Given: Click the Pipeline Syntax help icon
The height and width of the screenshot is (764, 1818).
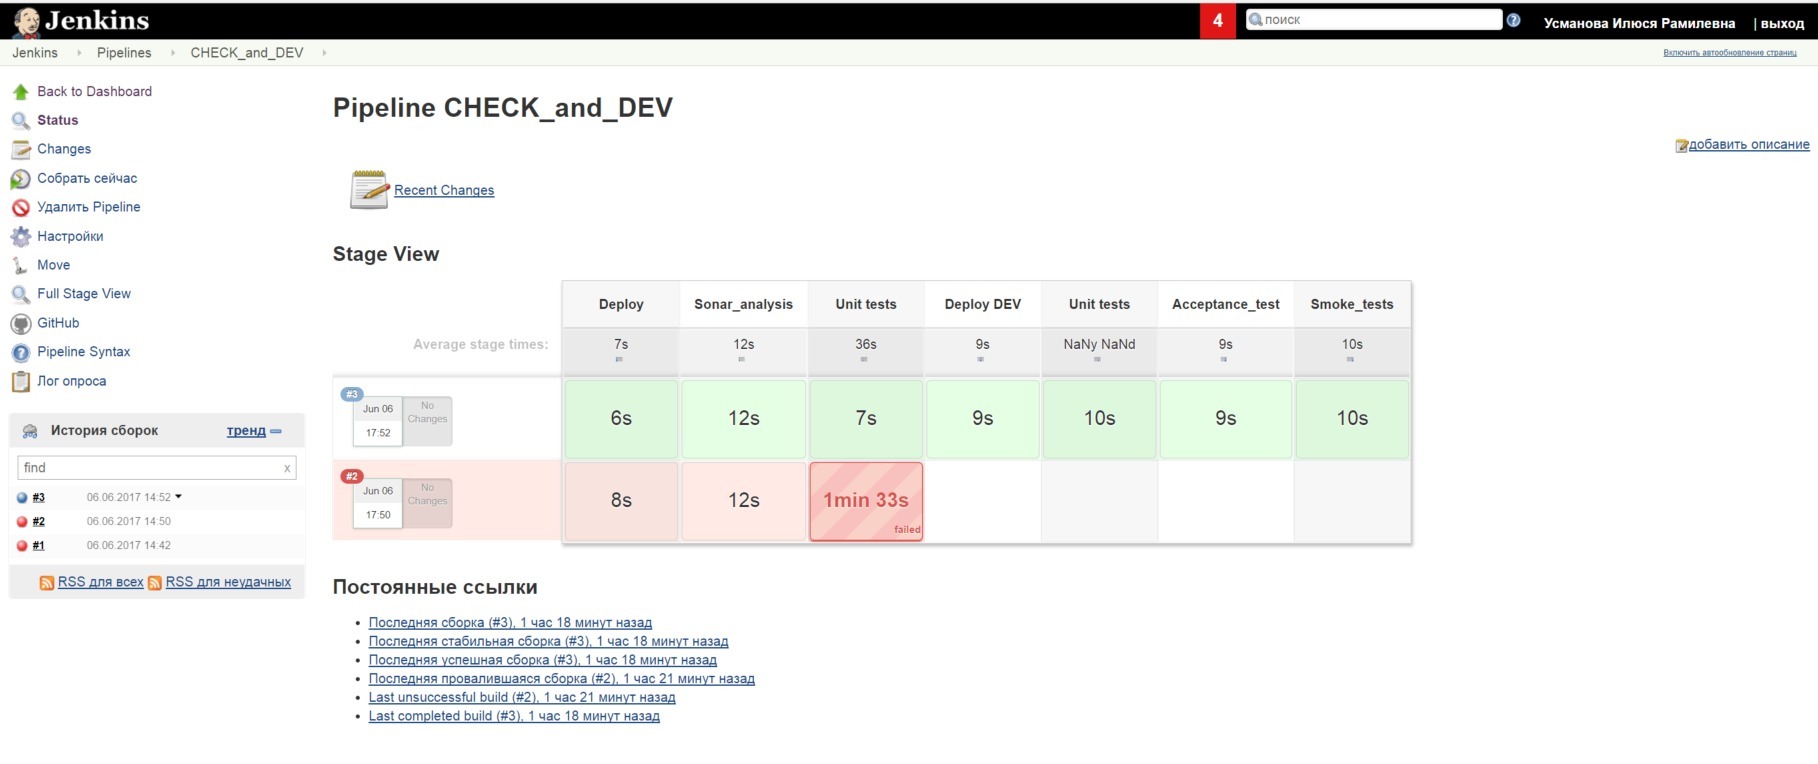Looking at the screenshot, I should [20, 353].
